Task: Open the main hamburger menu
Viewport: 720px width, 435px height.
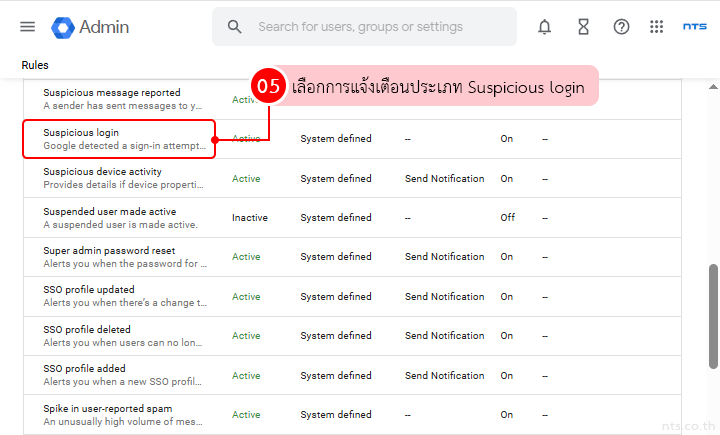Action: click(x=27, y=27)
